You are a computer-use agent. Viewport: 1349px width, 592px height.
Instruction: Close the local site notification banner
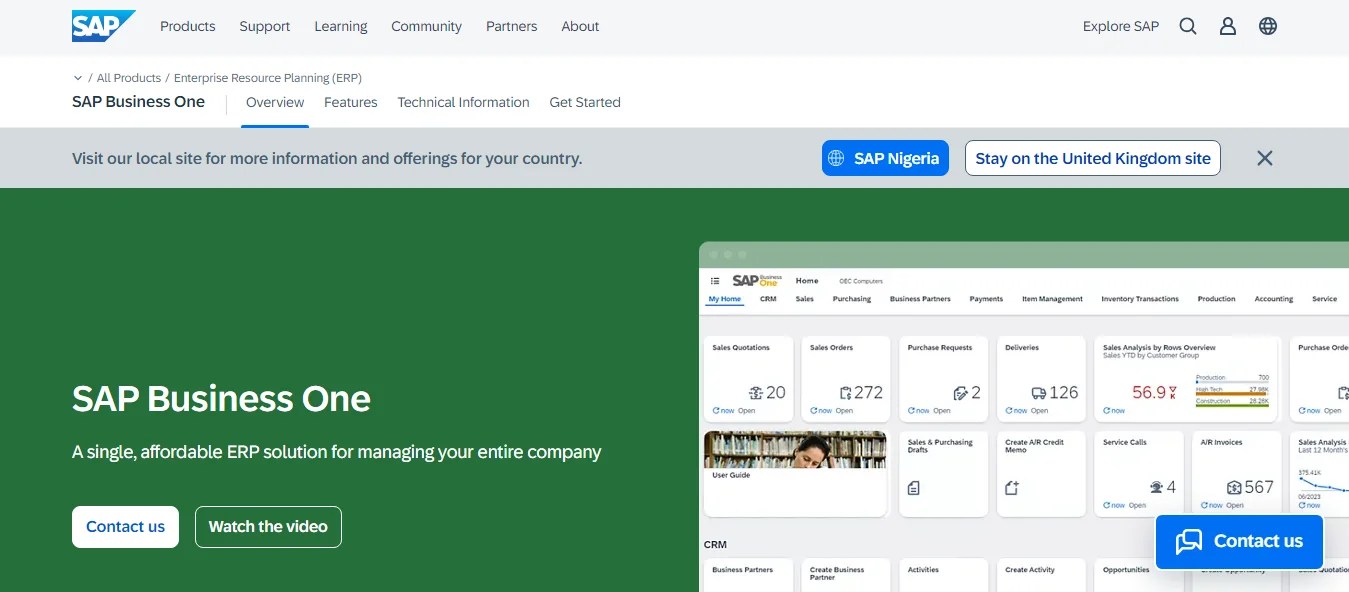tap(1265, 158)
